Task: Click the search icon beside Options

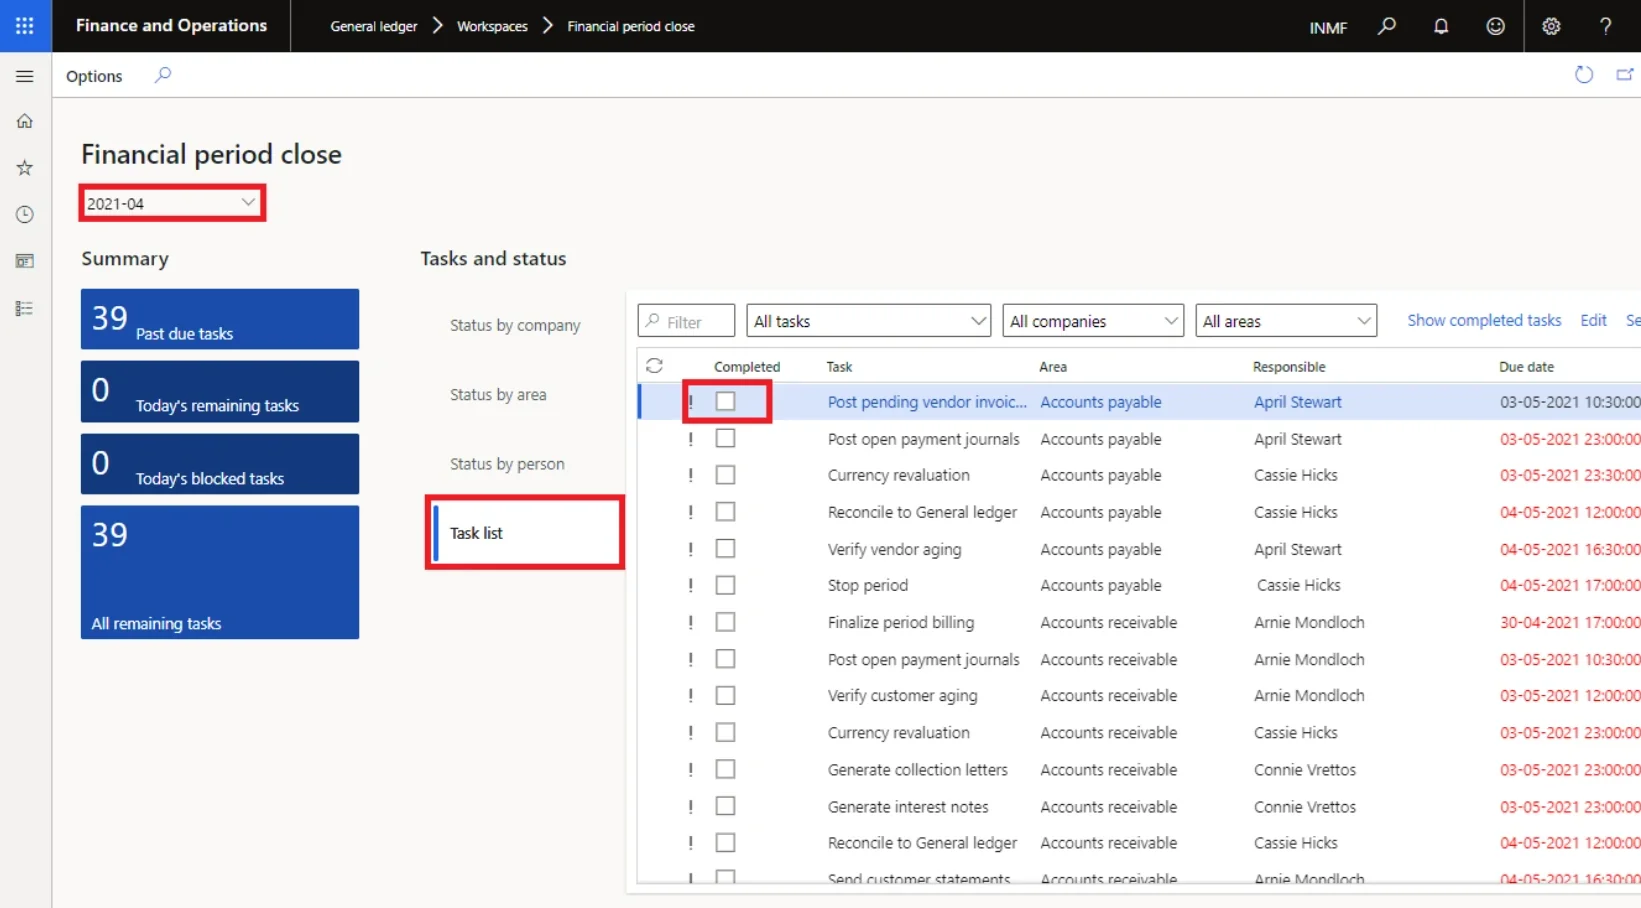Action: [163, 75]
